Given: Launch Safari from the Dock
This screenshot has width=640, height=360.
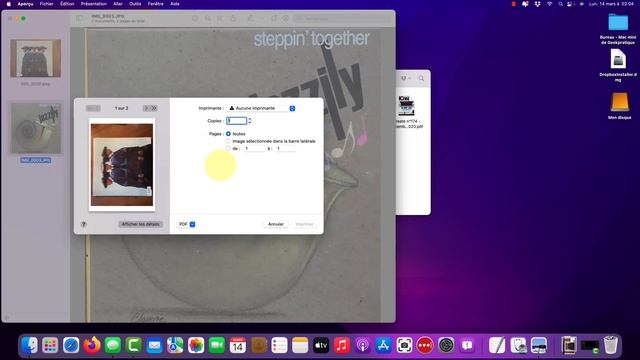Looking at the screenshot, I should click(x=71, y=345).
